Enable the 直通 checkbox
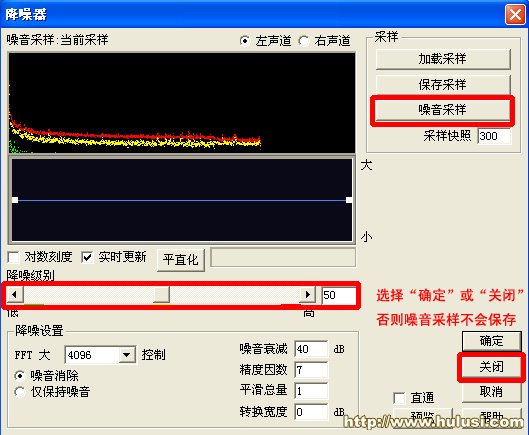Image resolution: width=529 pixels, height=435 pixels. tap(399, 398)
